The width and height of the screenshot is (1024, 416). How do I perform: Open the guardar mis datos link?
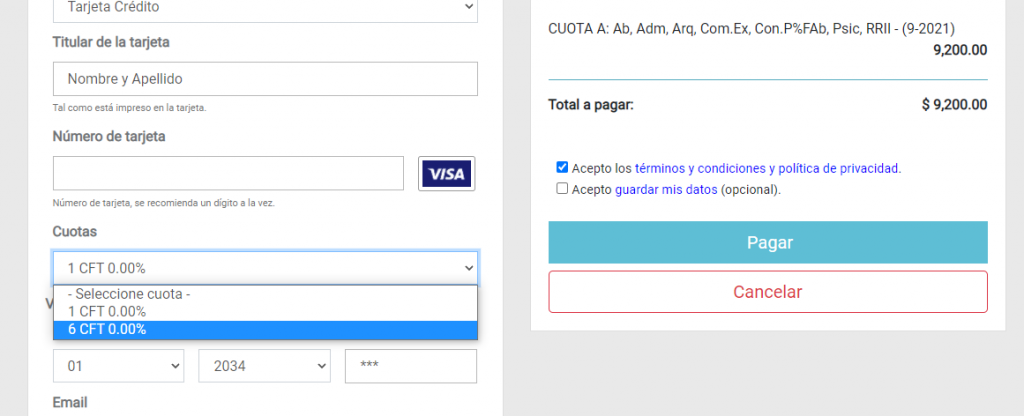tap(666, 190)
